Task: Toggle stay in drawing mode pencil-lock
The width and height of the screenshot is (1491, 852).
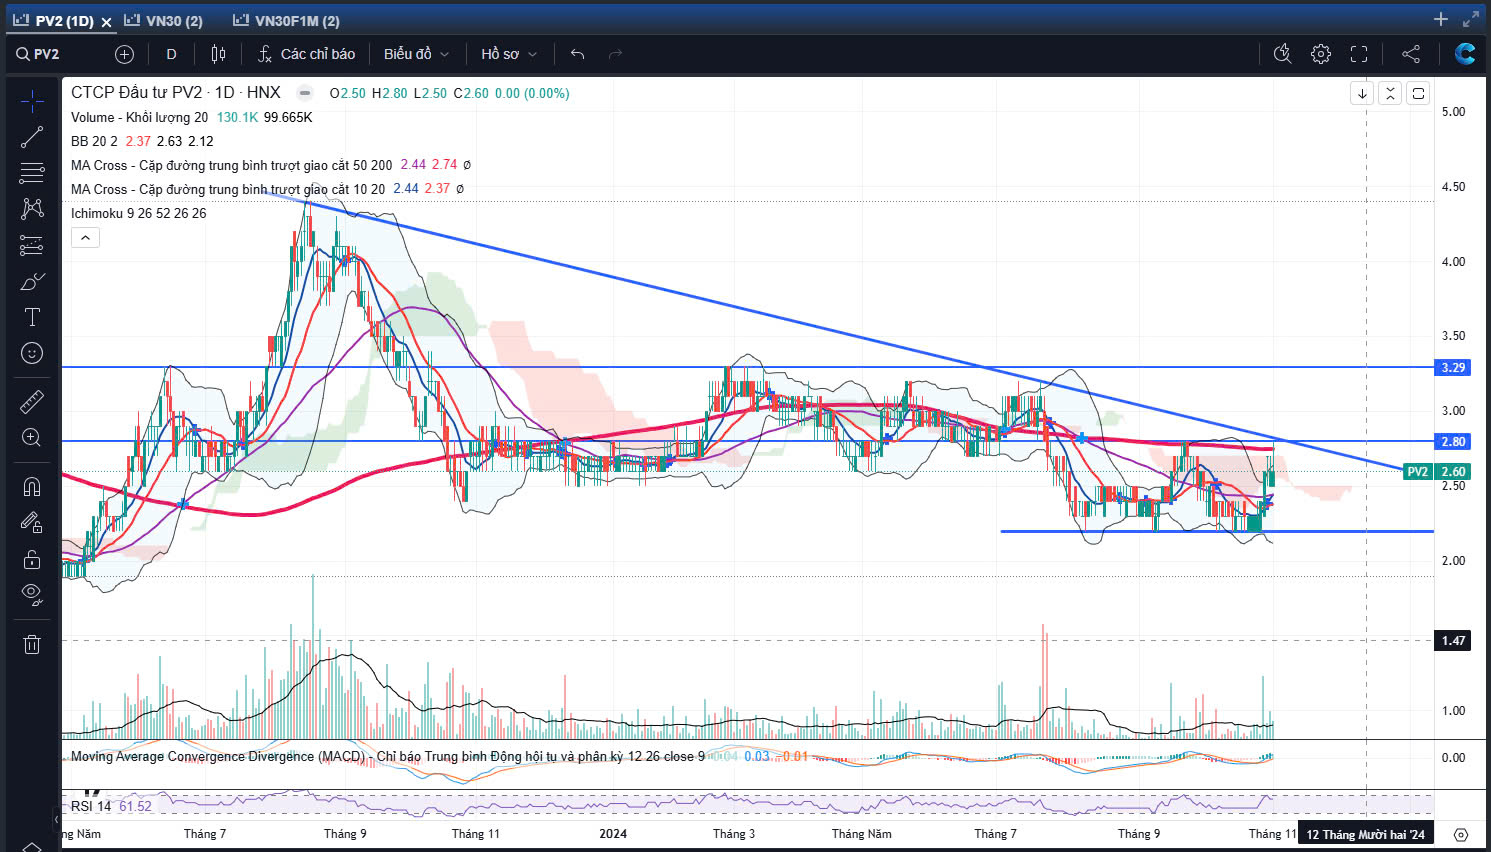Action: coord(32,522)
